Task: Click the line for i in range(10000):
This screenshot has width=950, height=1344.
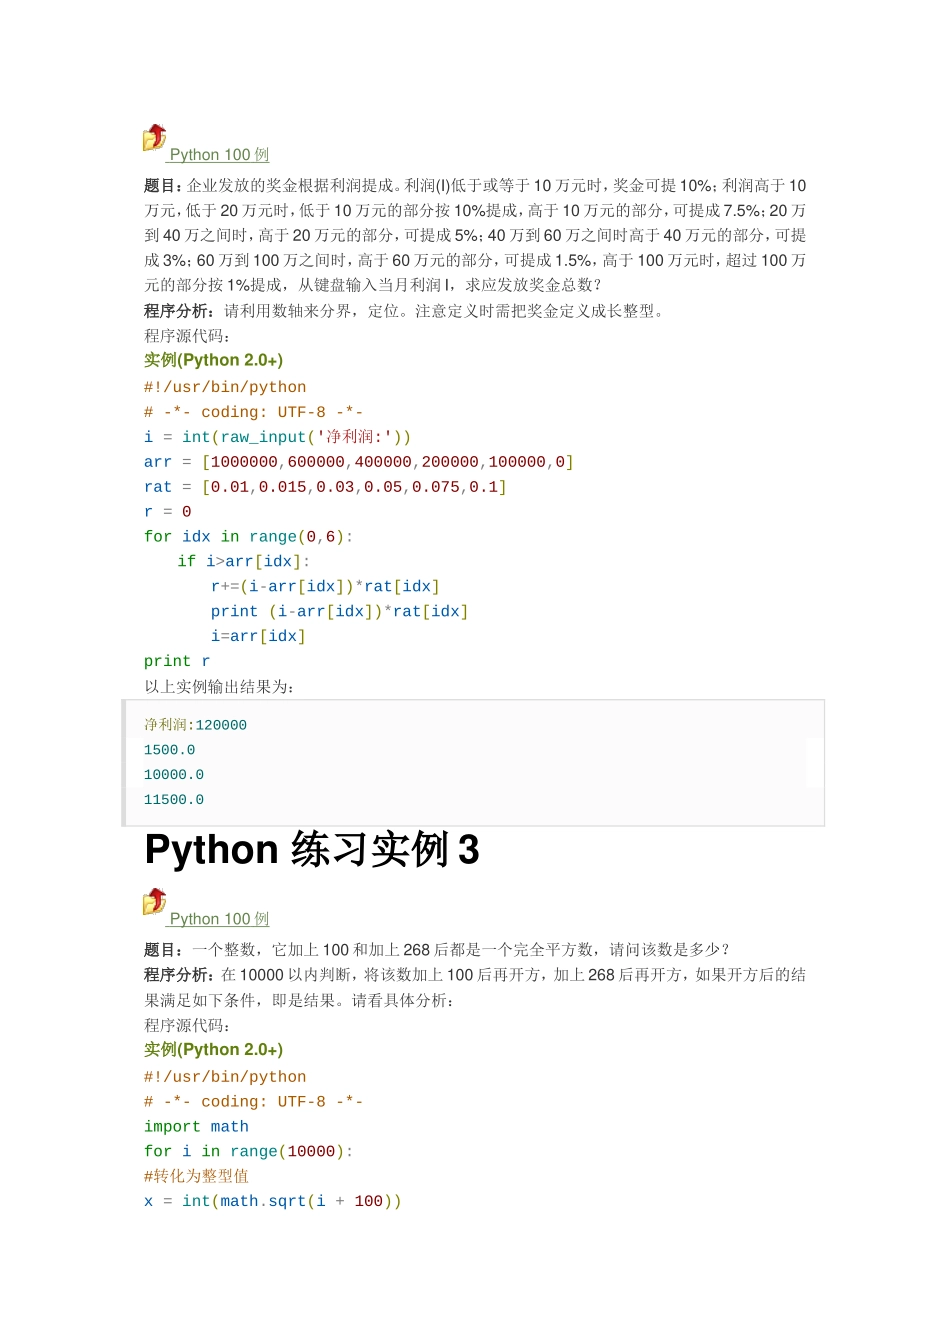Action: tap(248, 1152)
